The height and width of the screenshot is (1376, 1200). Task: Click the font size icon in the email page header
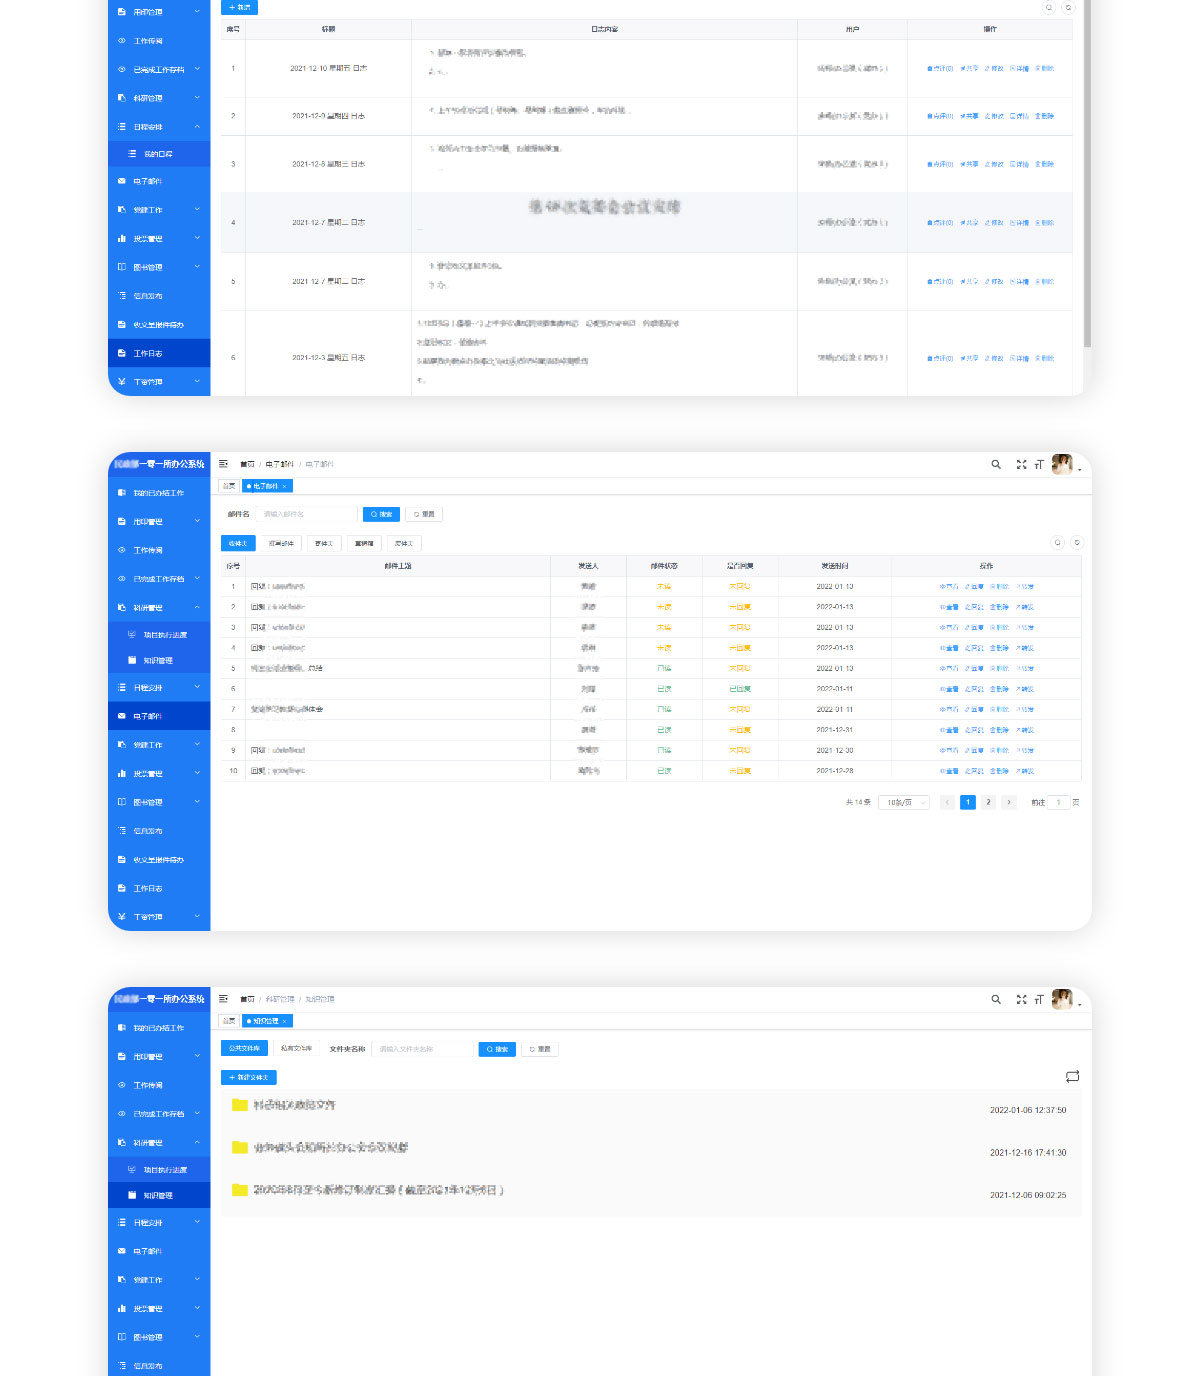click(1039, 464)
